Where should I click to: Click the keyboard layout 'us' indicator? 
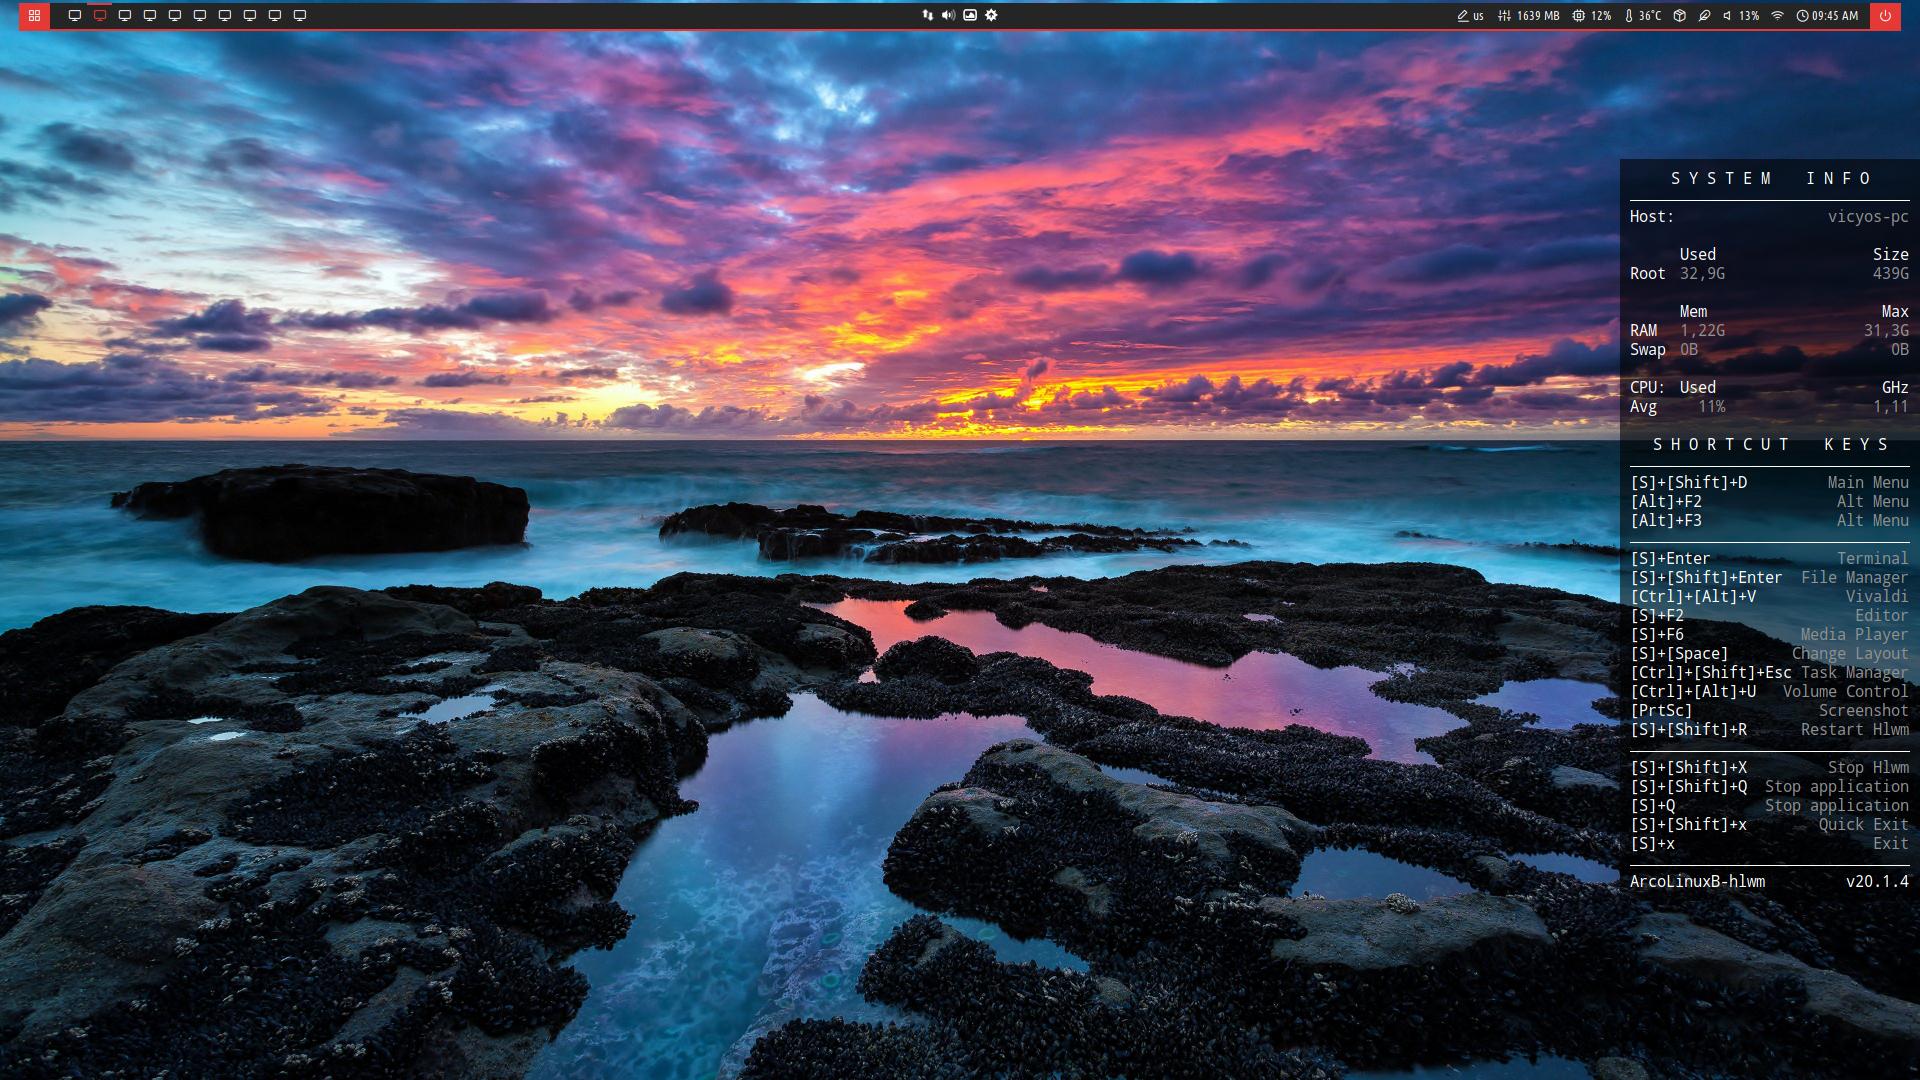1470,16
